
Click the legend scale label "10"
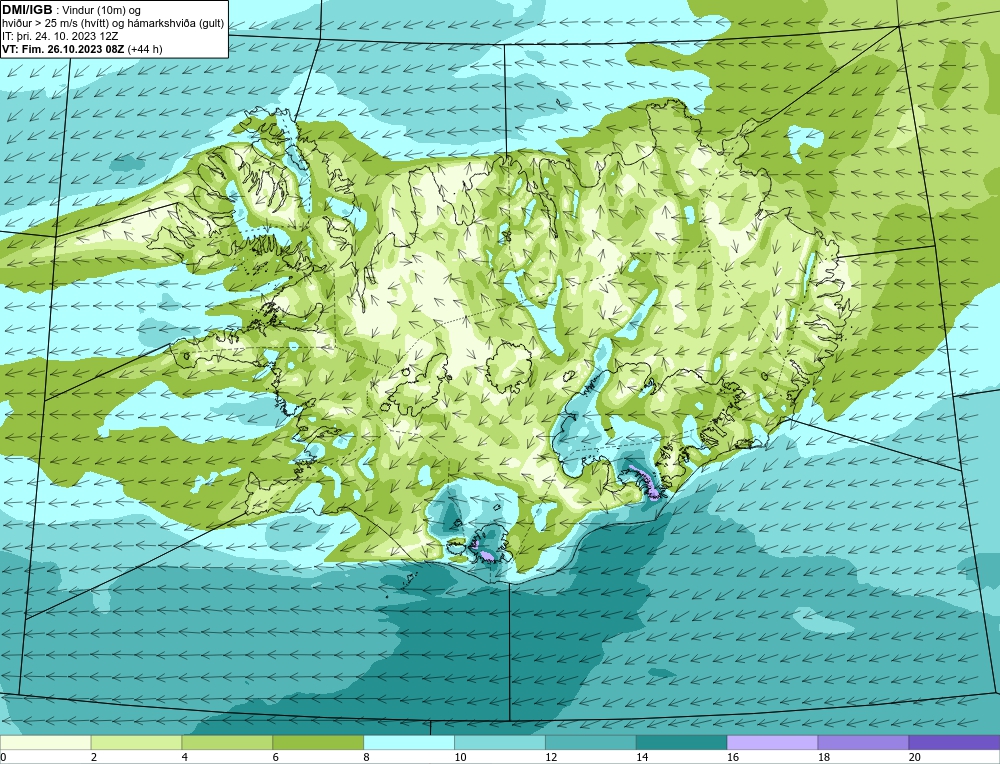tap(460, 757)
